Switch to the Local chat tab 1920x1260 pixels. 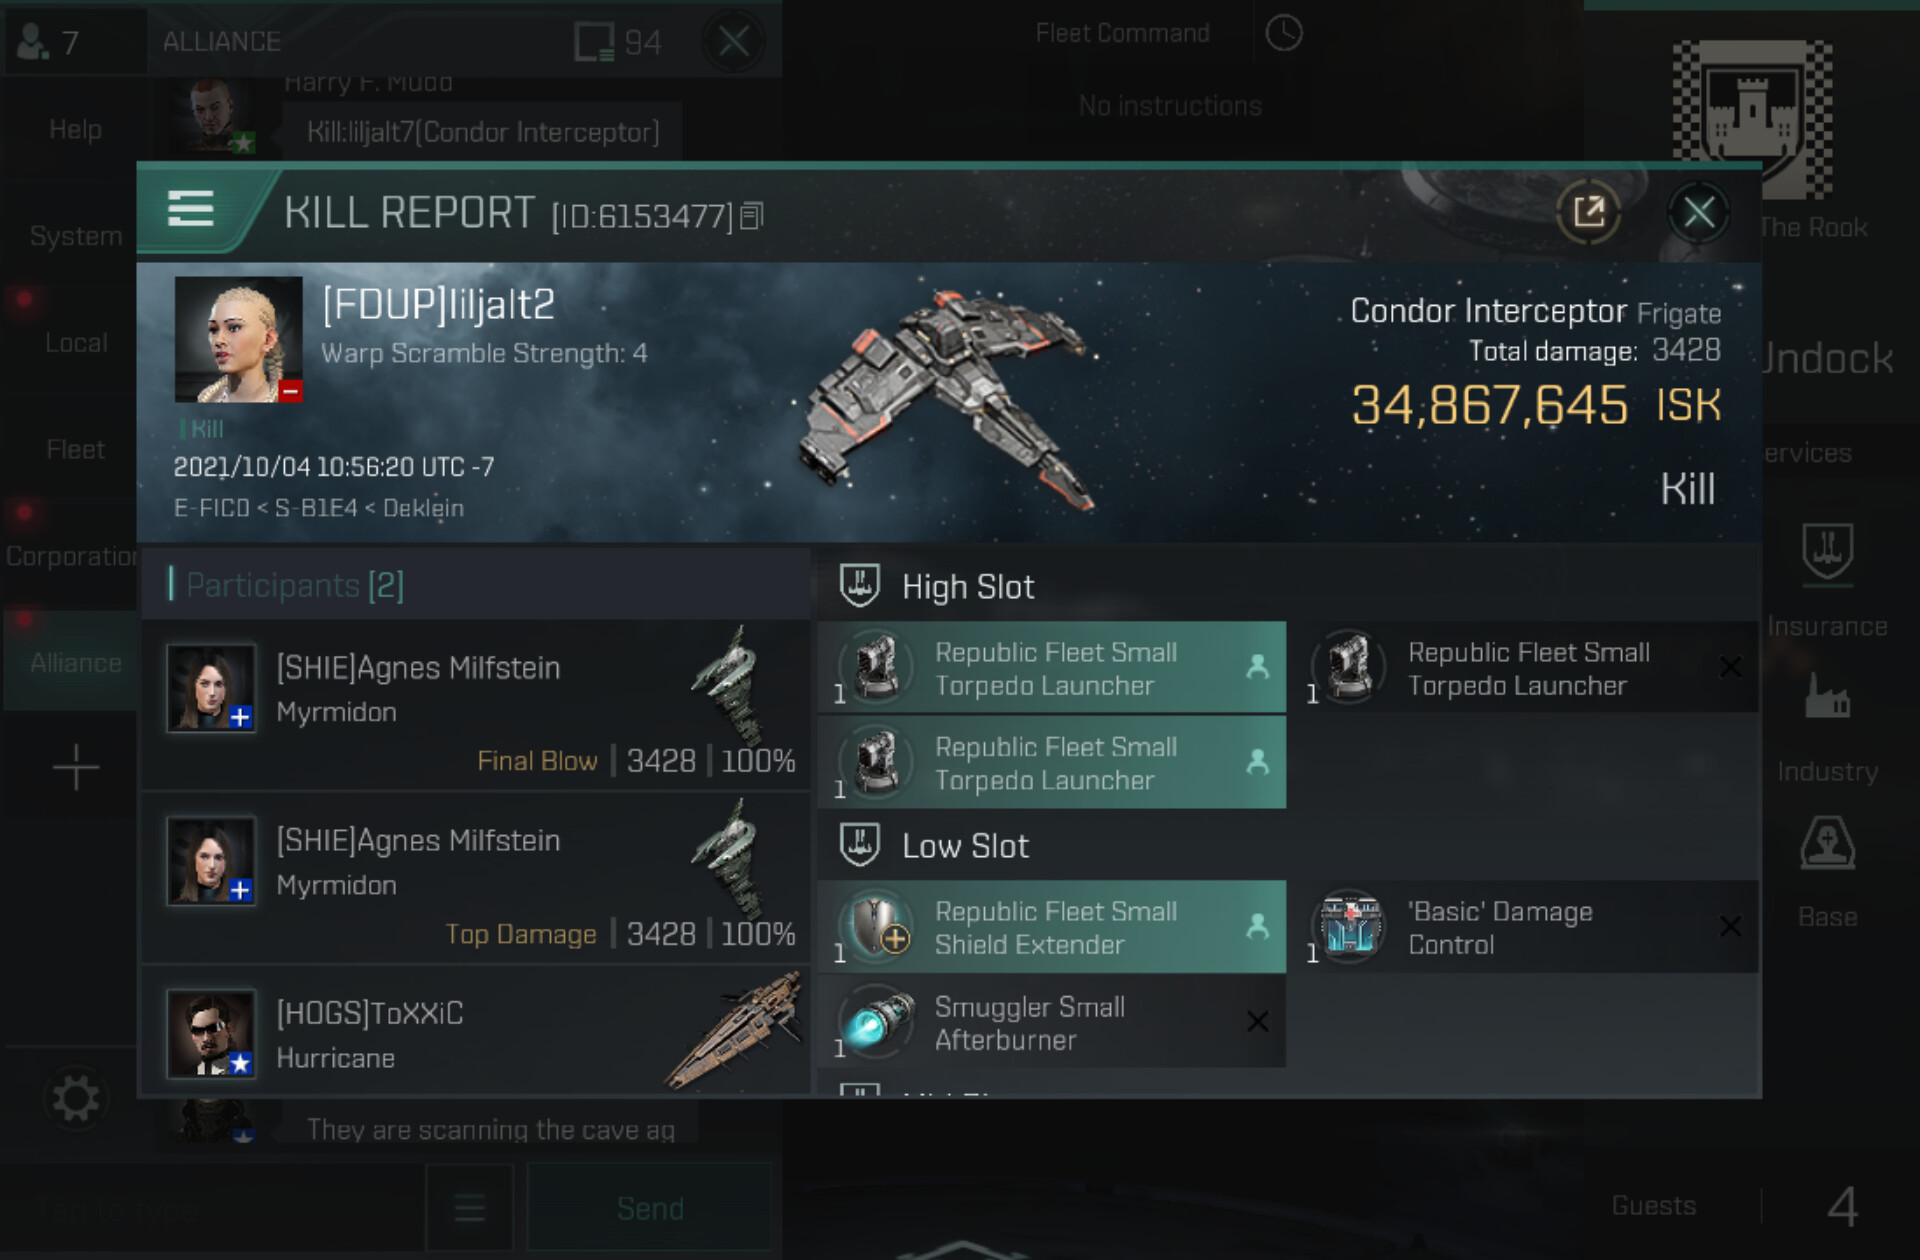(76, 343)
